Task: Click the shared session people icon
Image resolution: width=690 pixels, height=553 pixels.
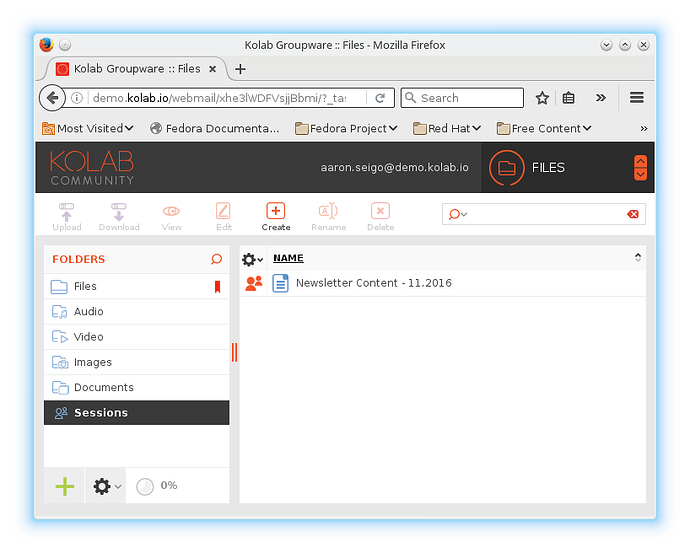Action: click(x=254, y=283)
